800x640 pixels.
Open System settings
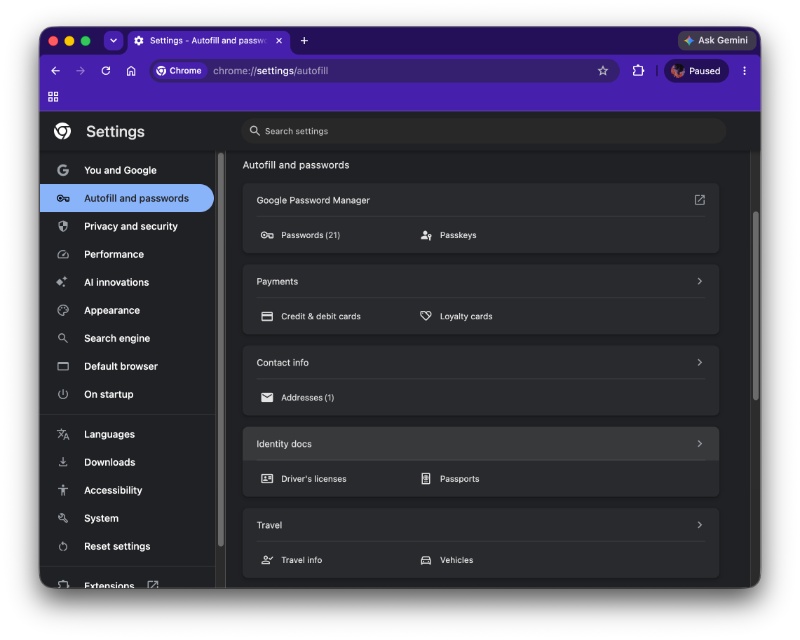[x=127, y=519]
